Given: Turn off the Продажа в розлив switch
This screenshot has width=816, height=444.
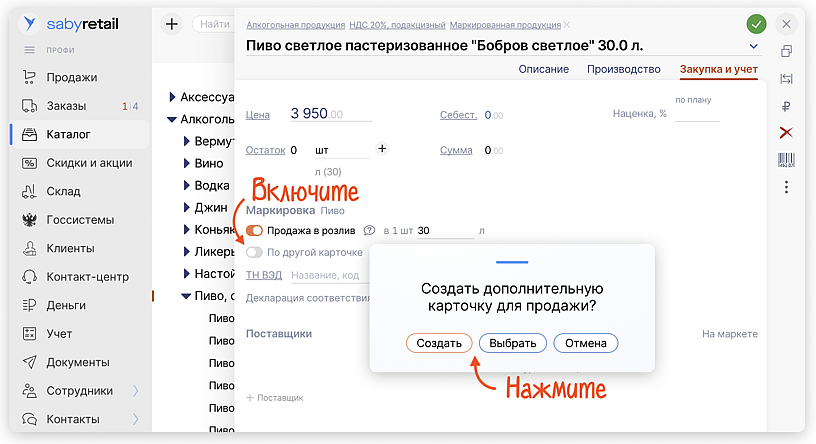Looking at the screenshot, I should pyautogui.click(x=254, y=231).
